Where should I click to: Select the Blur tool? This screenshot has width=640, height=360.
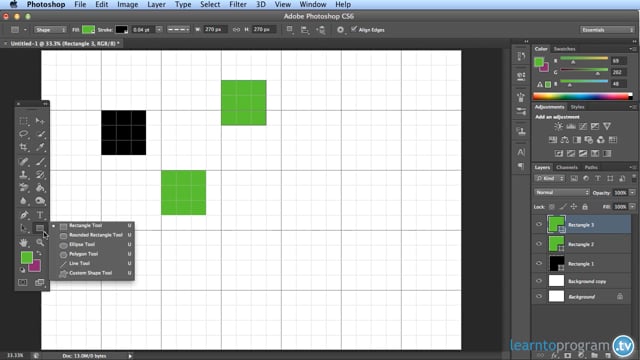click(23, 201)
